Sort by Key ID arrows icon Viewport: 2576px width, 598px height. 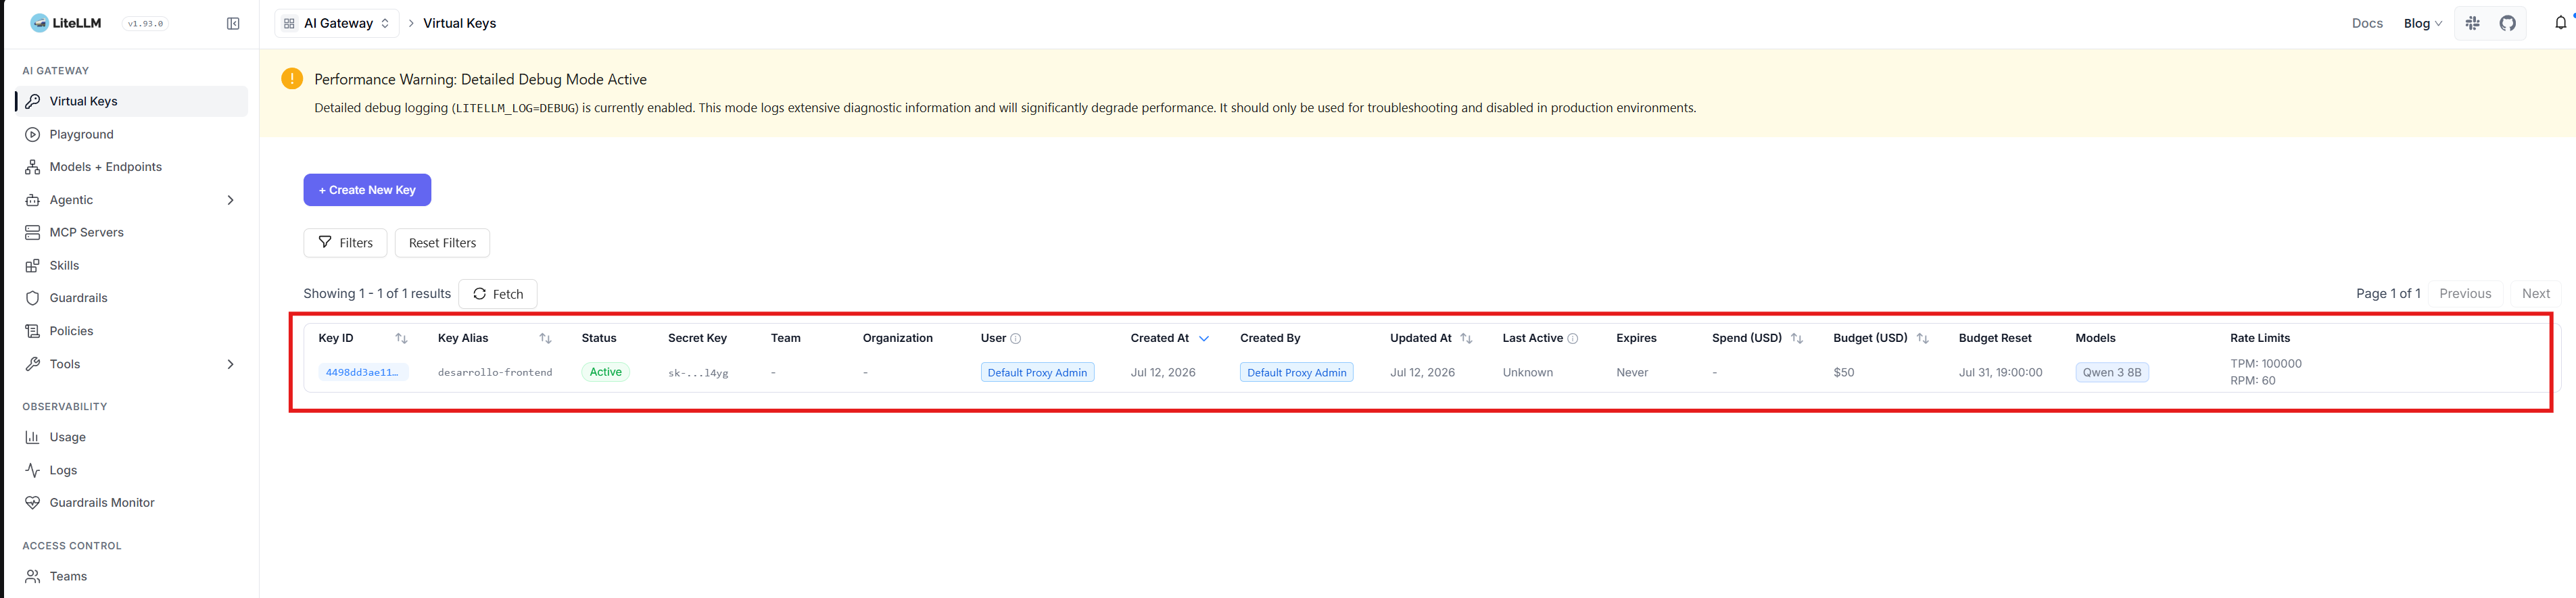tap(401, 339)
